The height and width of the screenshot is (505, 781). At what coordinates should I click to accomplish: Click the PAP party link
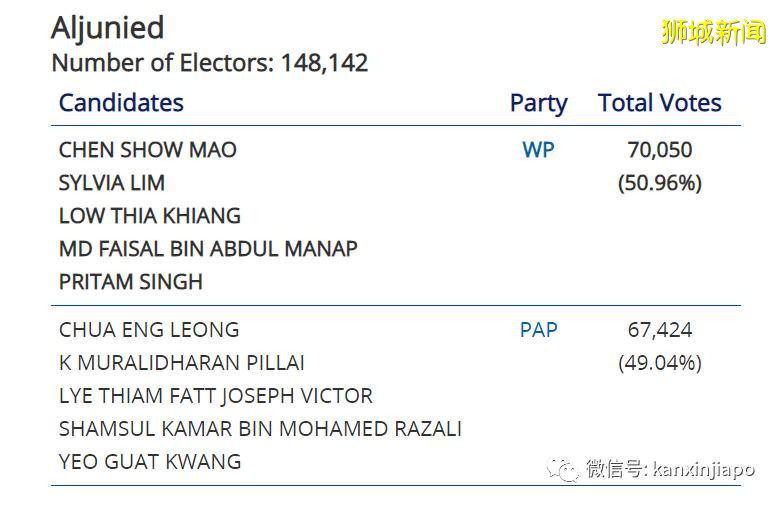pos(538,330)
